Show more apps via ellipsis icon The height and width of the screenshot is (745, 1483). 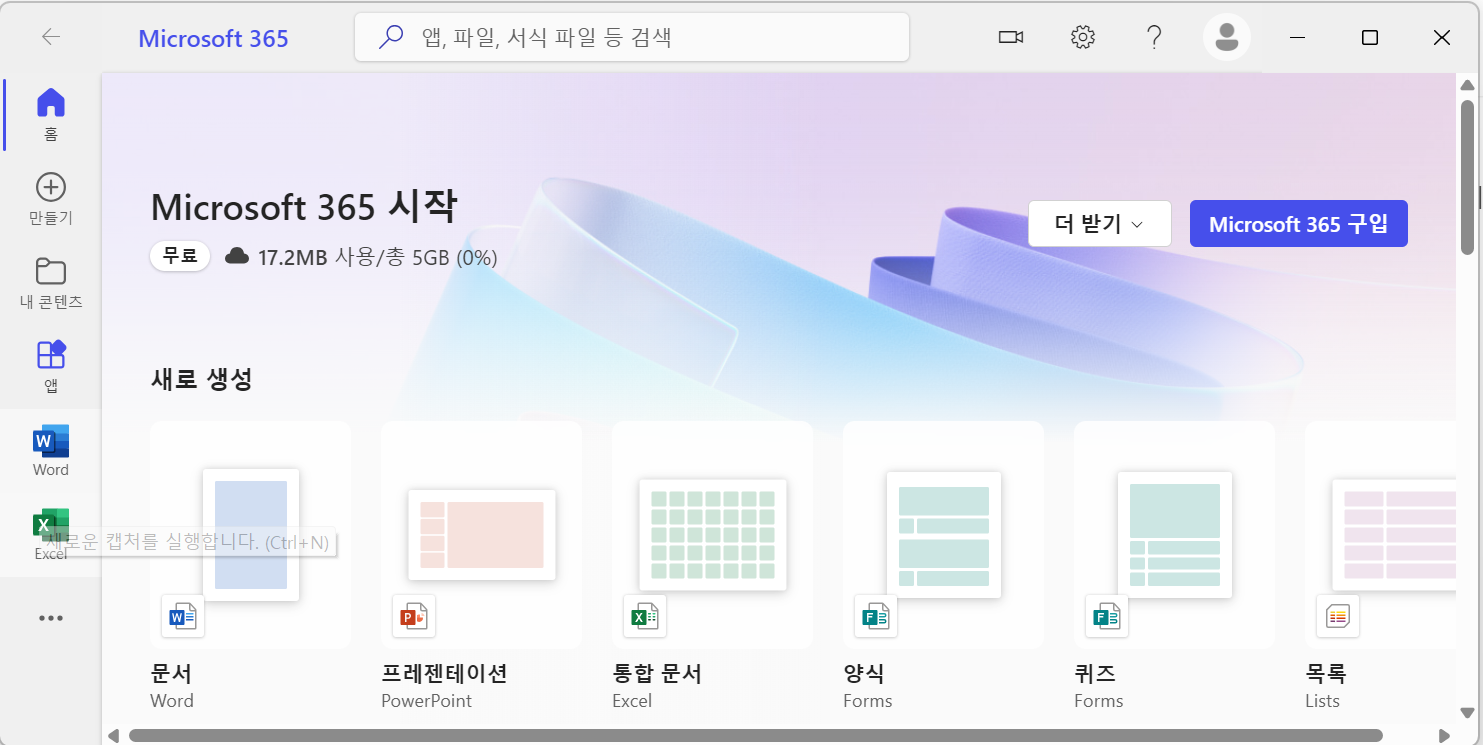point(50,618)
